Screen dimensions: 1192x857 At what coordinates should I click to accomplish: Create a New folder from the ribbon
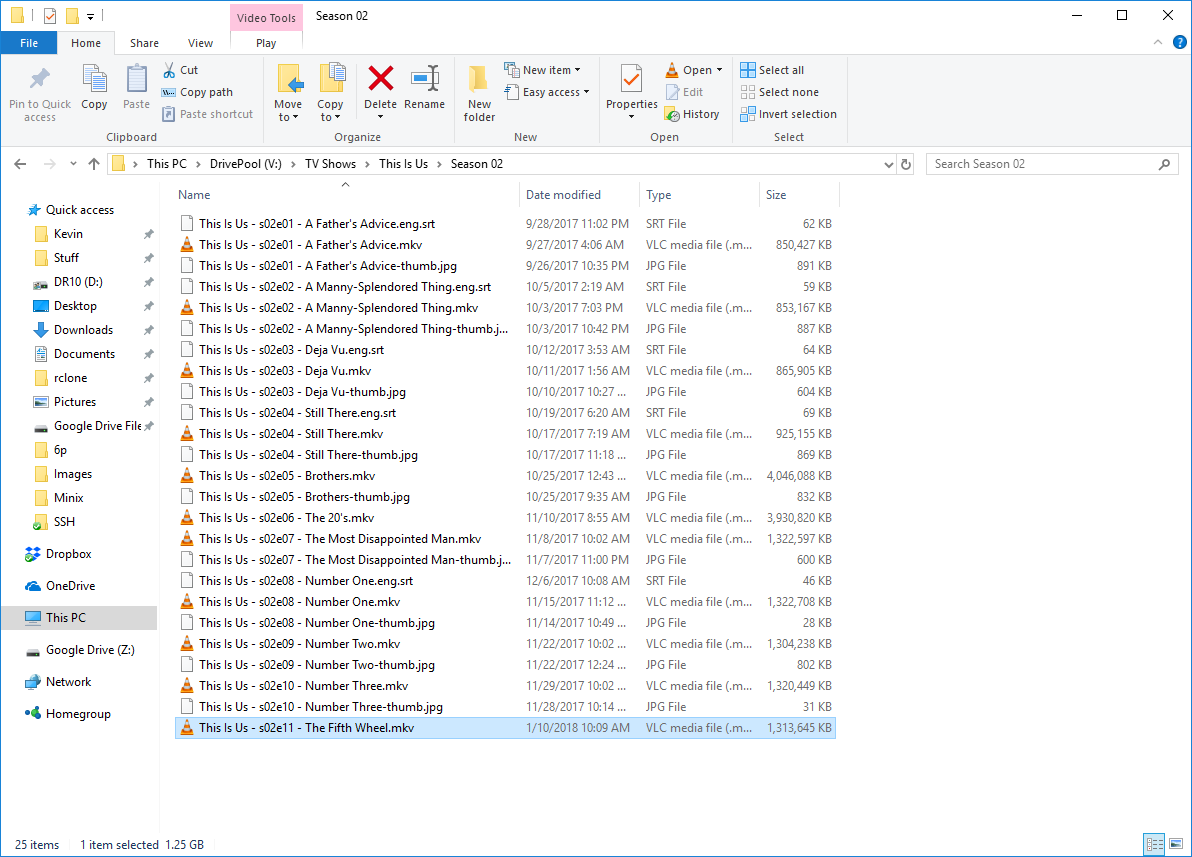tap(478, 90)
